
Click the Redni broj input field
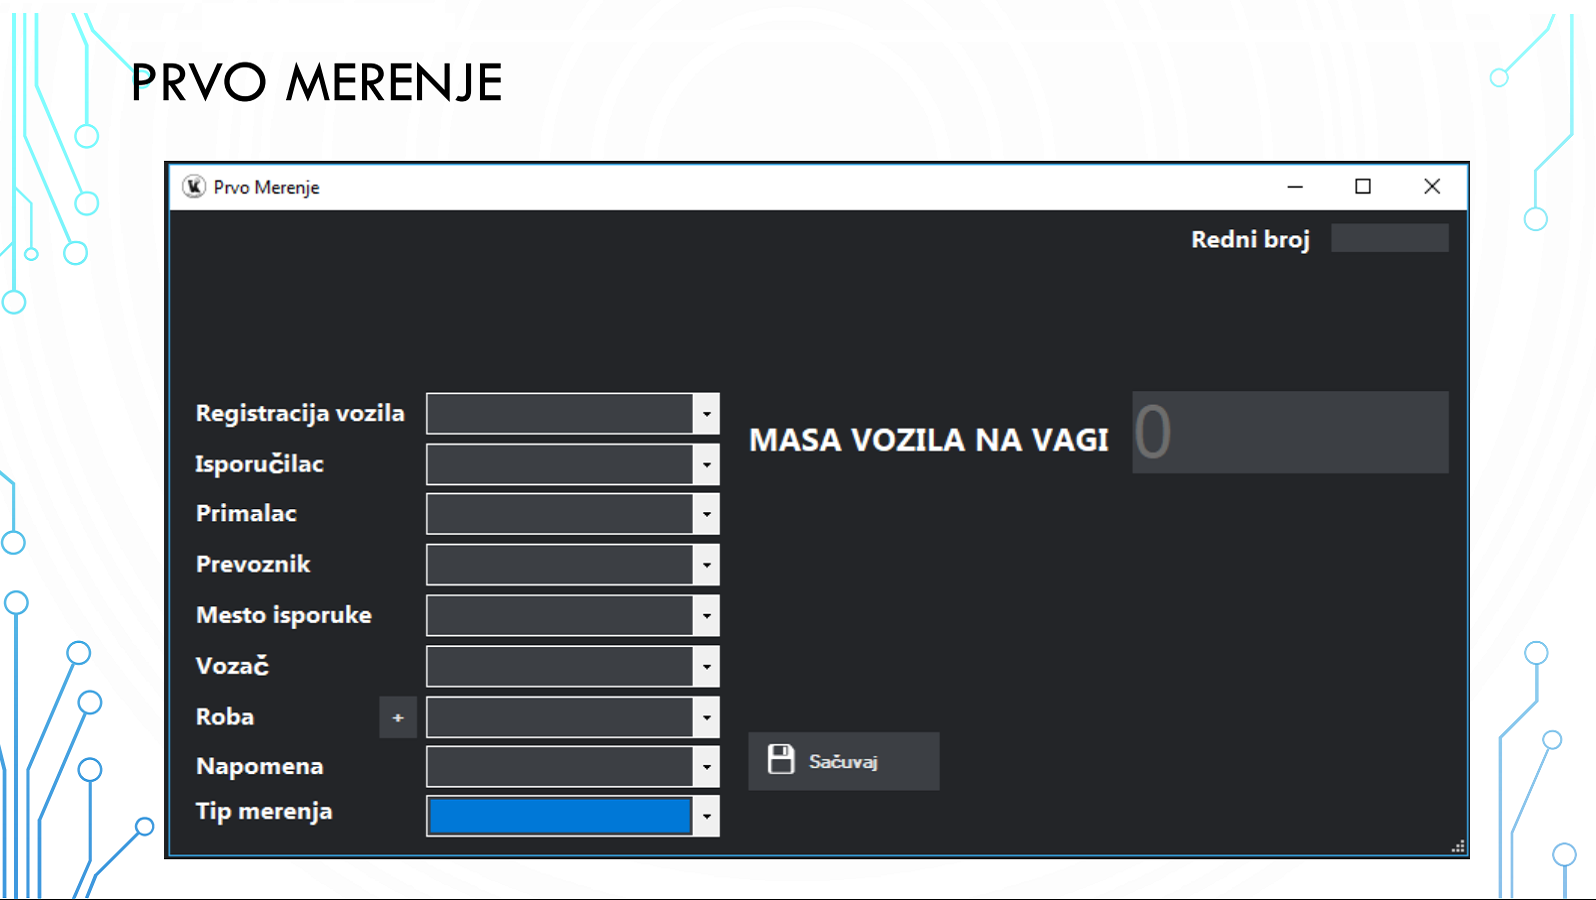click(1389, 238)
